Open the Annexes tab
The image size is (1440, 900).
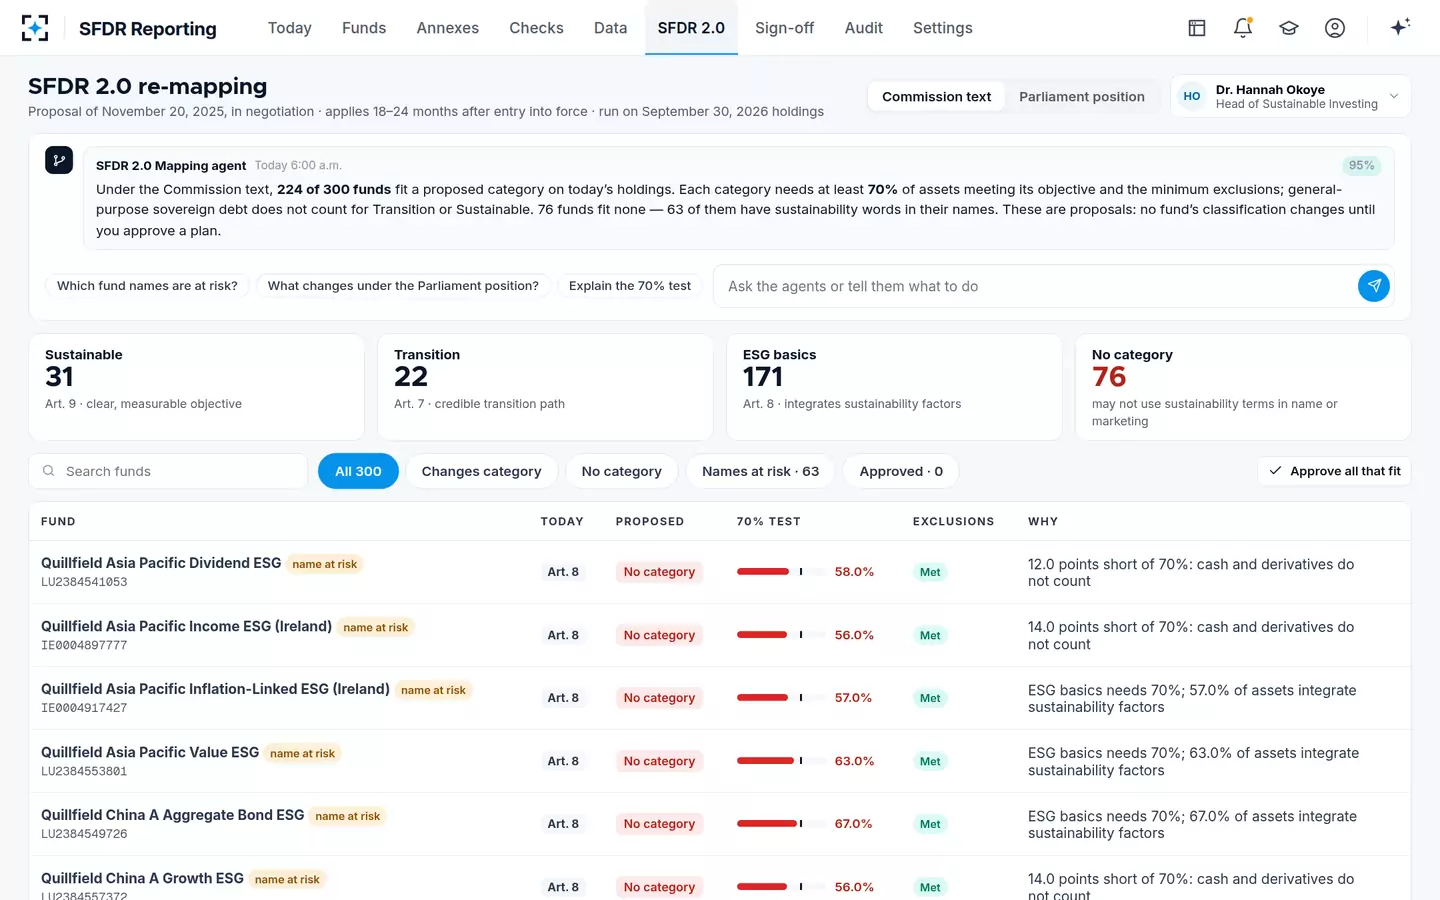coord(448,28)
